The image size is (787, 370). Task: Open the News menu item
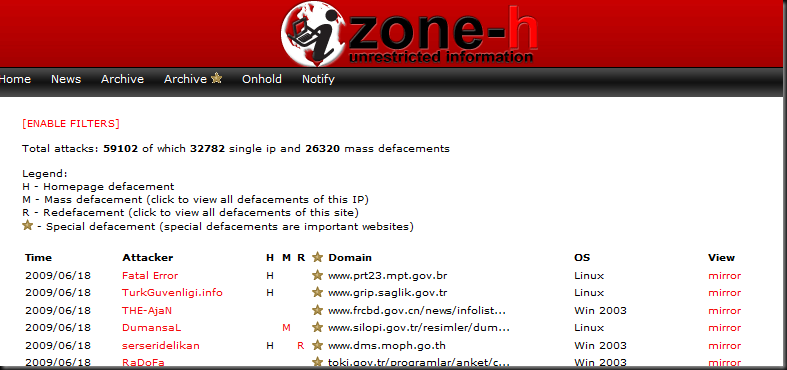tap(66, 79)
